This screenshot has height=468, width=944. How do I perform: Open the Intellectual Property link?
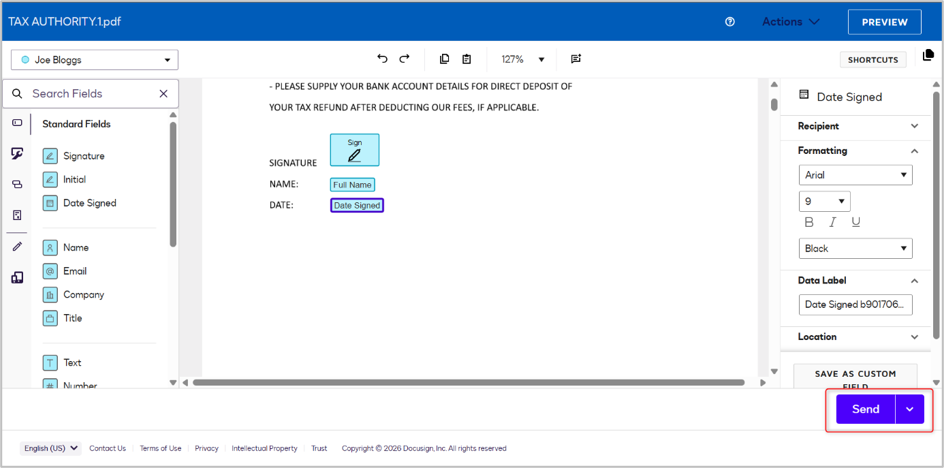tap(264, 448)
